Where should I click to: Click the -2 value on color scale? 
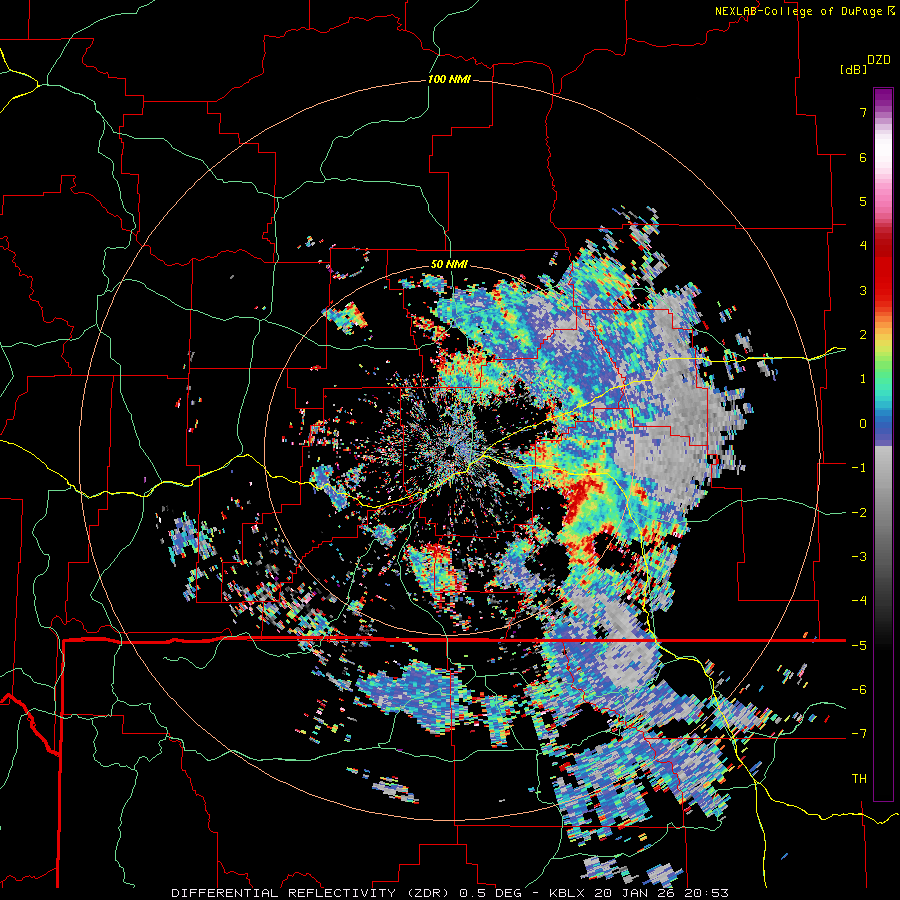click(859, 513)
